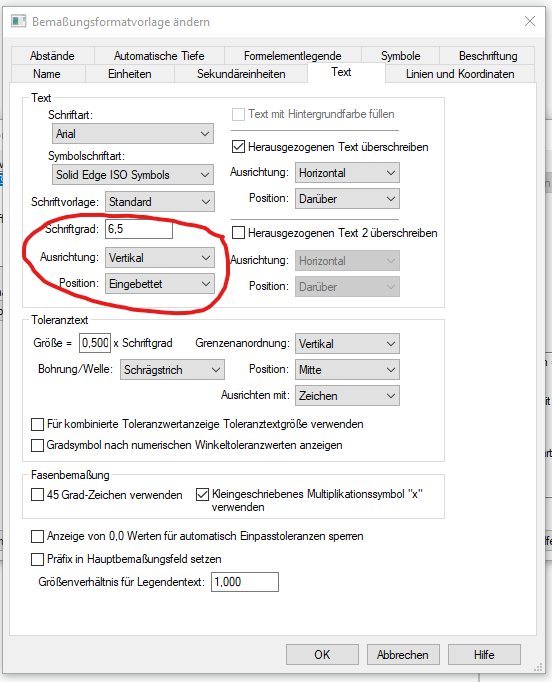The width and height of the screenshot is (552, 682).
Task: Expand the Bohrung/Welle Schrägstrich dropdown
Action: click(172, 370)
